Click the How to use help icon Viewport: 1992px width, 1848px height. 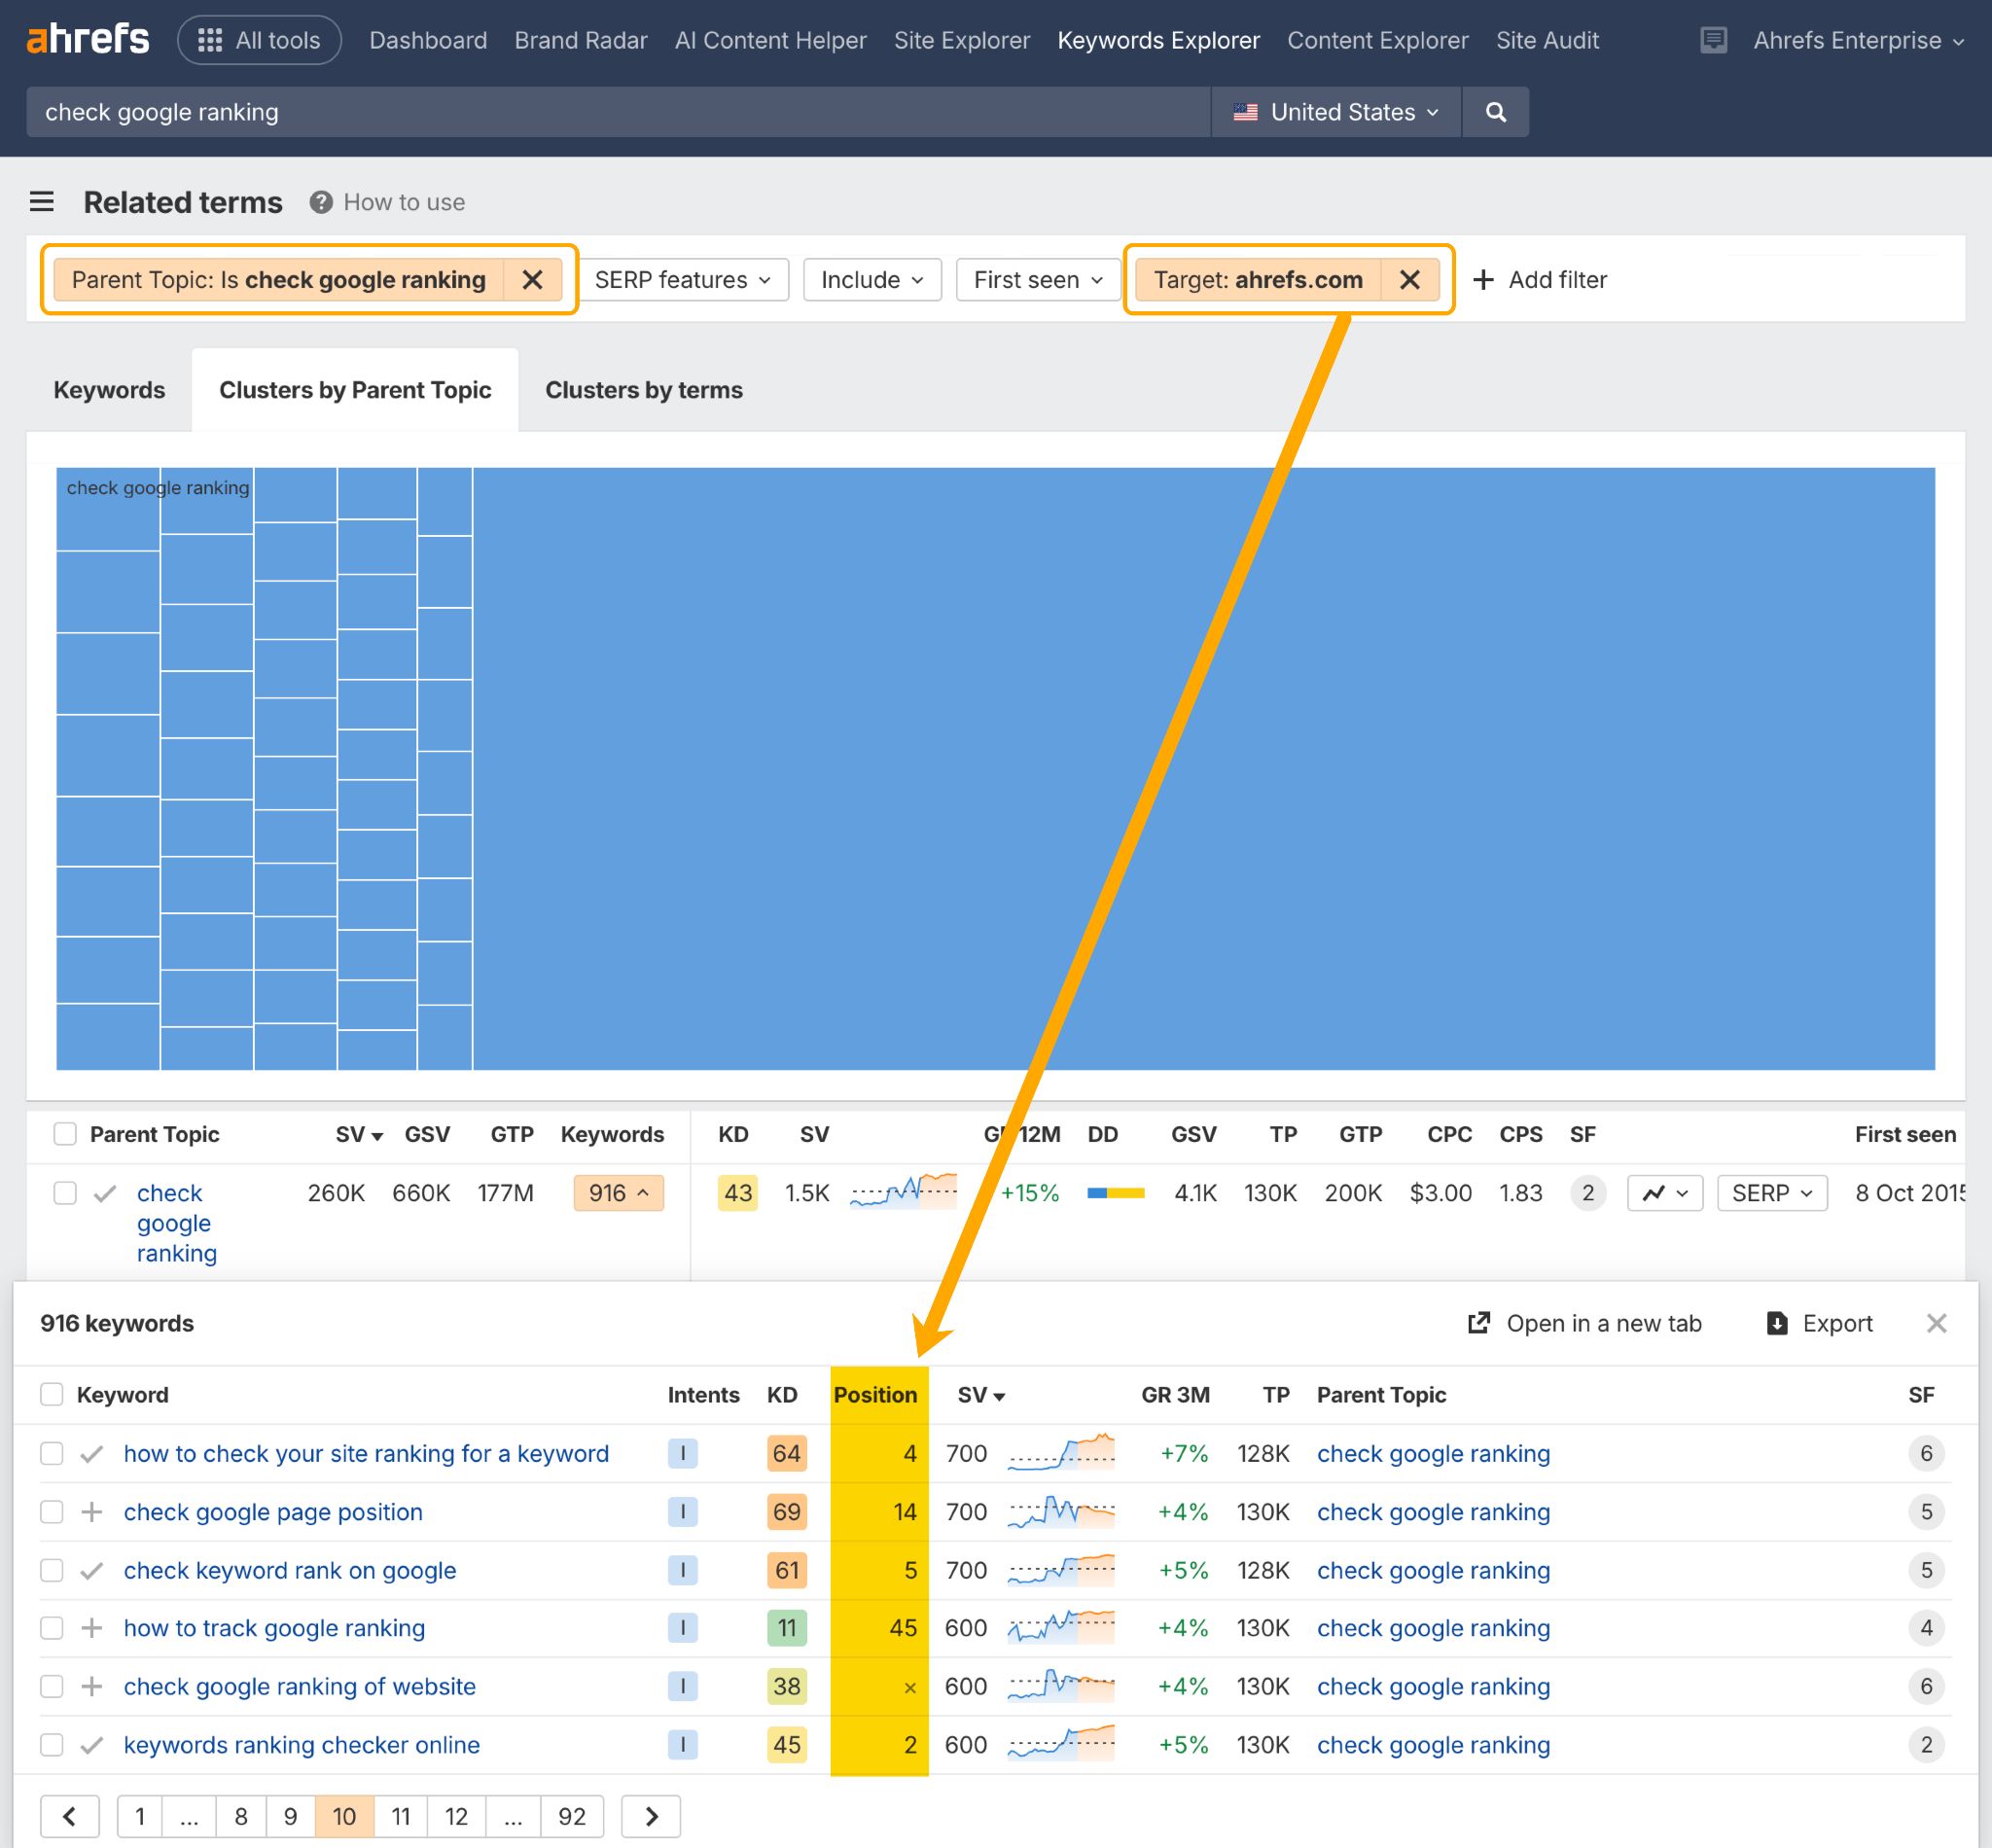[x=320, y=201]
